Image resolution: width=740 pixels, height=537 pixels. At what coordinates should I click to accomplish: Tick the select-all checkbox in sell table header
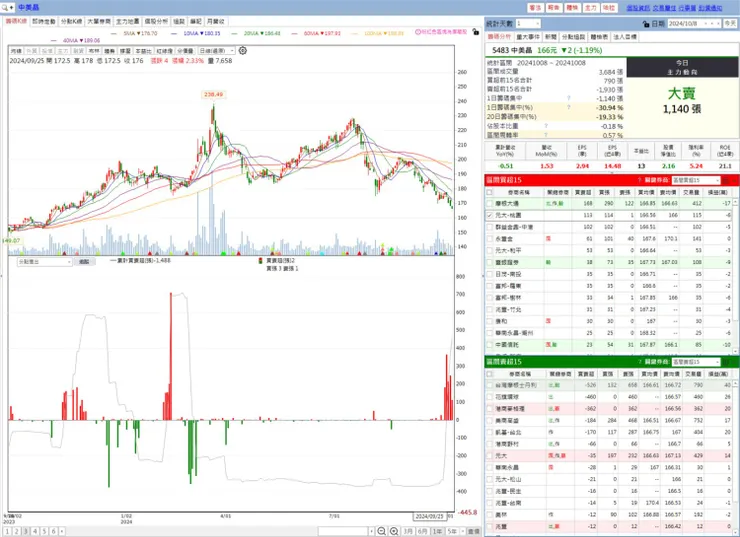[x=489, y=374]
